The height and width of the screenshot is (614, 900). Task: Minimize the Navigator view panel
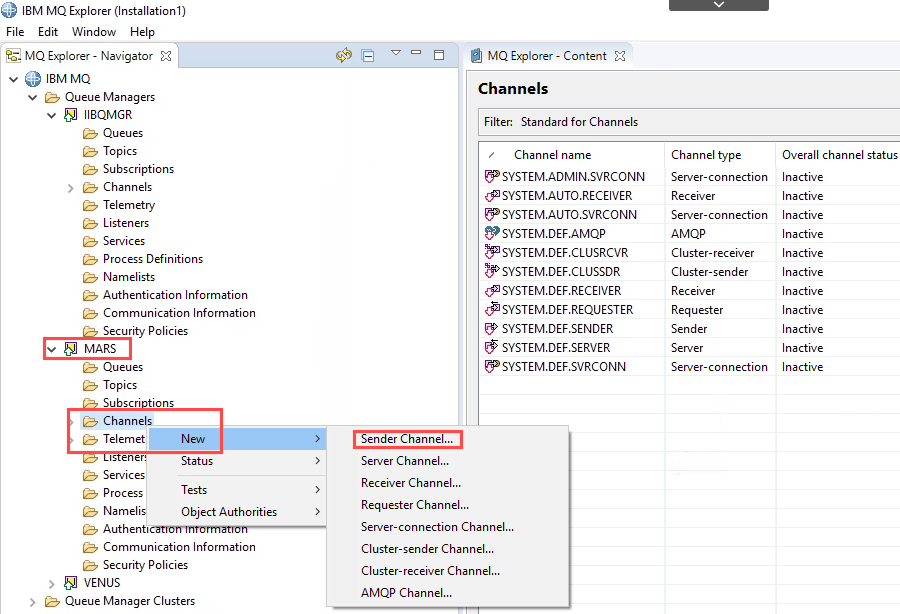416,53
